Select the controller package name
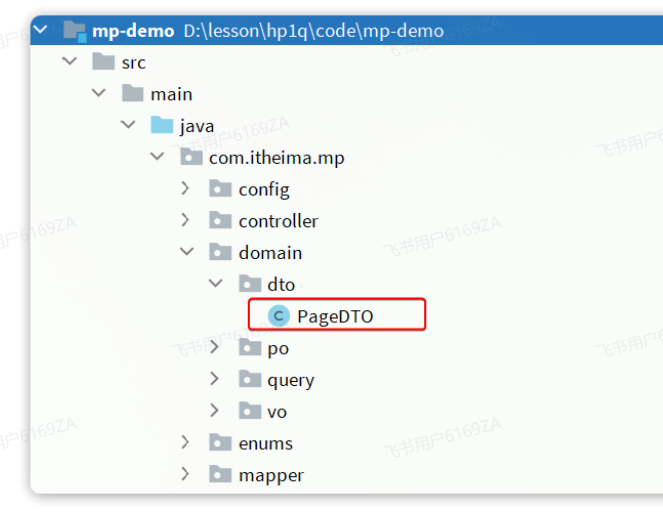Screen dimensions: 663x512 tap(278, 221)
